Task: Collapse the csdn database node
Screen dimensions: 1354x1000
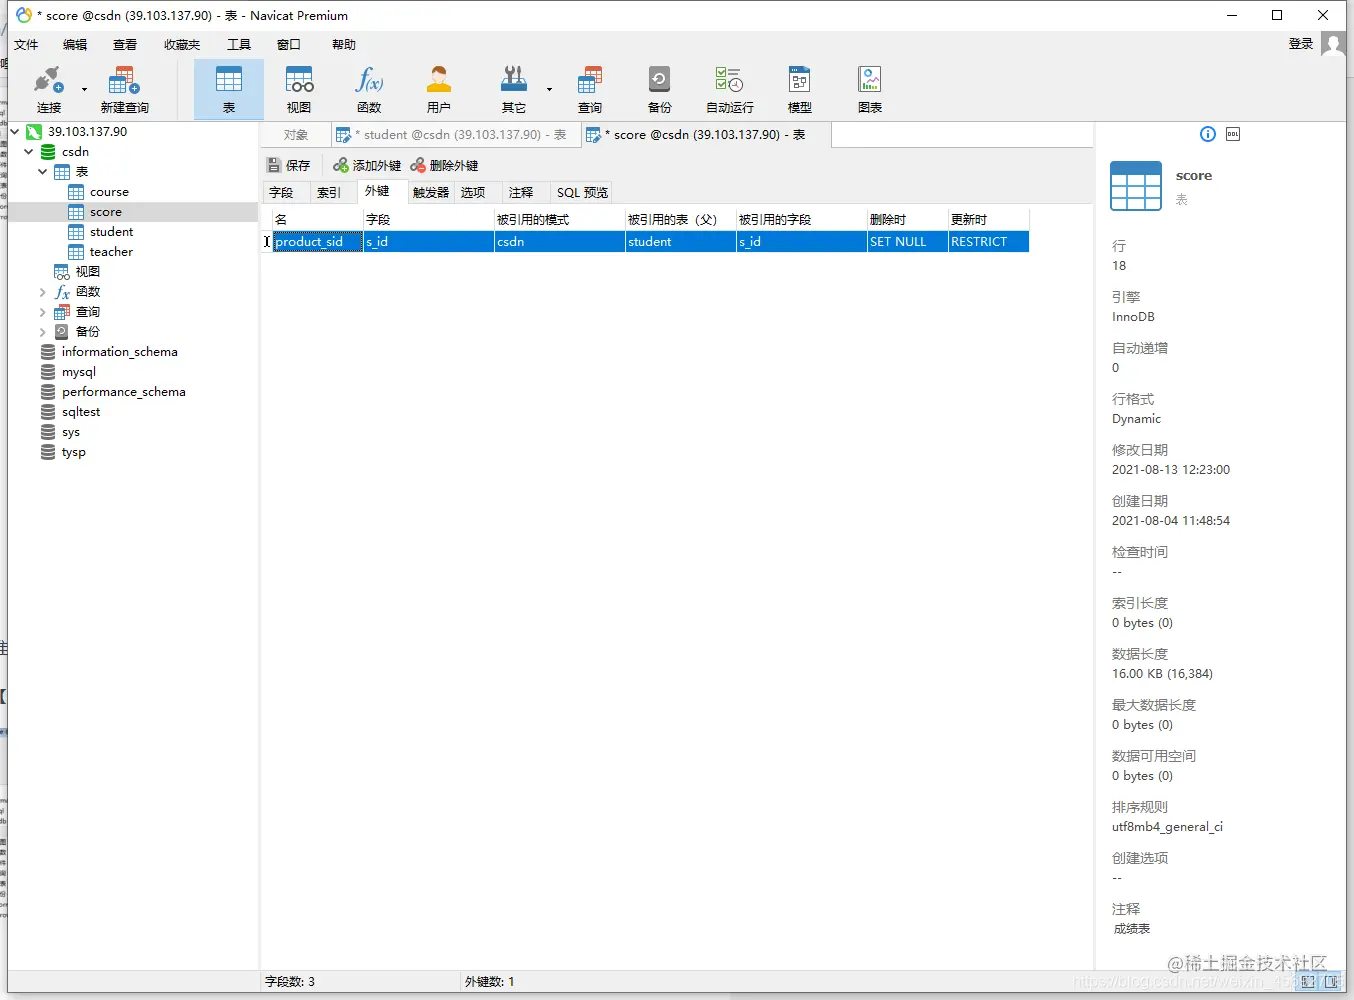Action: tap(29, 151)
